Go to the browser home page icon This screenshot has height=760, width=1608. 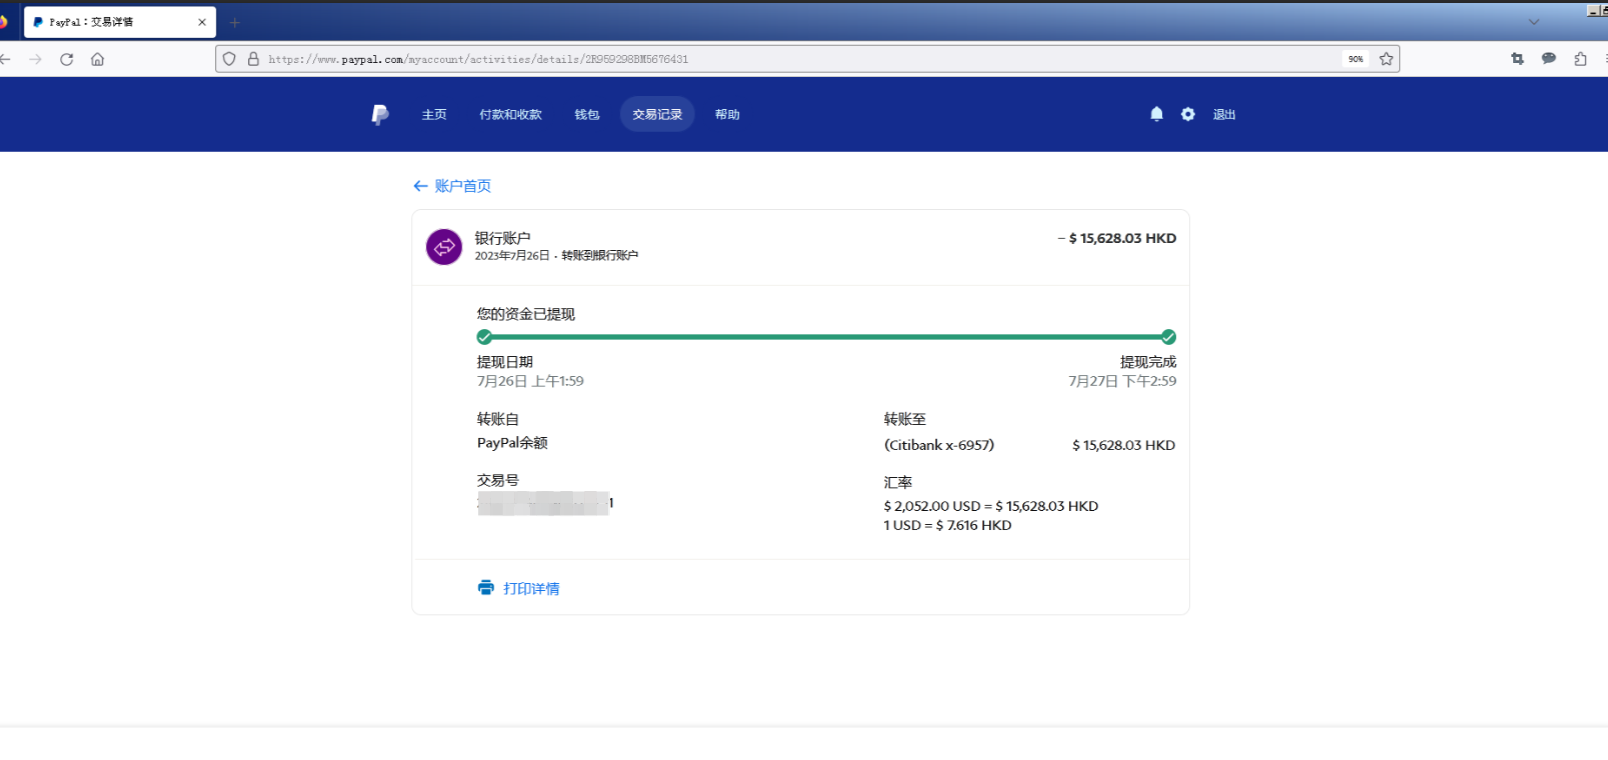pyautogui.click(x=98, y=59)
